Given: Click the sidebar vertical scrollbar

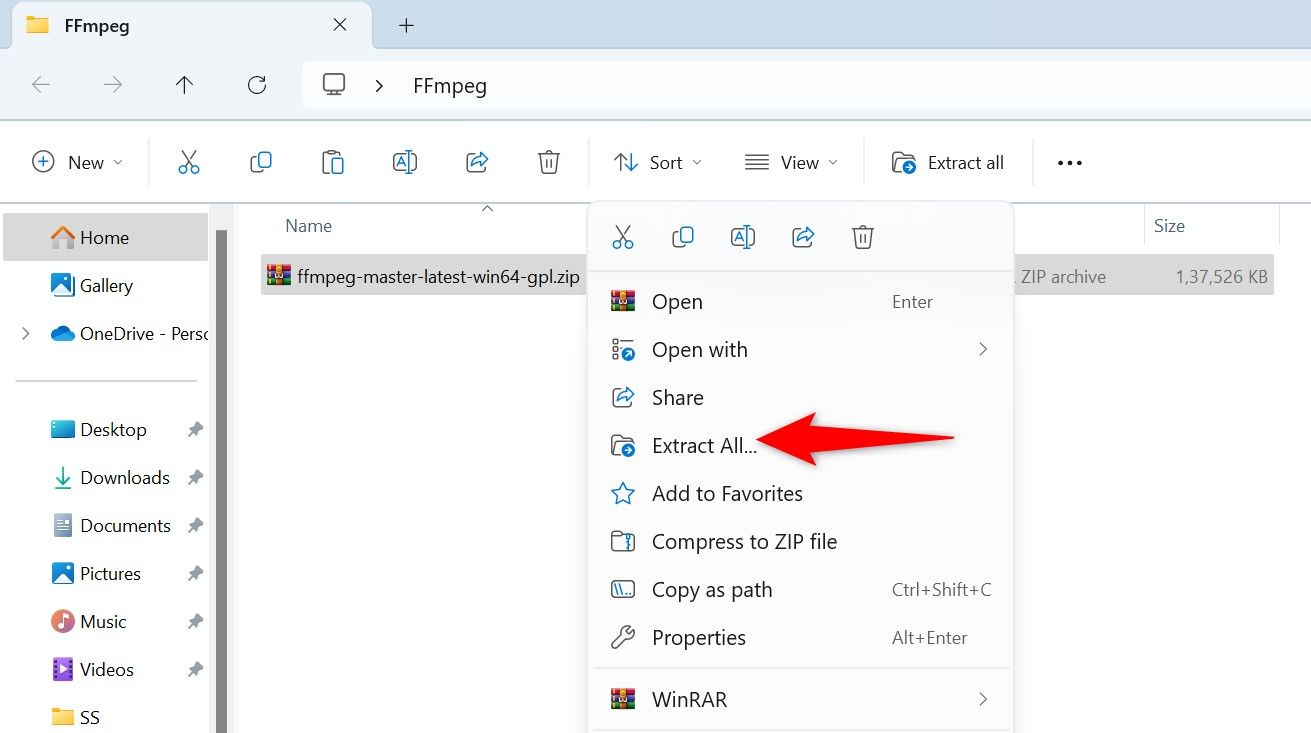Looking at the screenshot, I should coord(222,480).
